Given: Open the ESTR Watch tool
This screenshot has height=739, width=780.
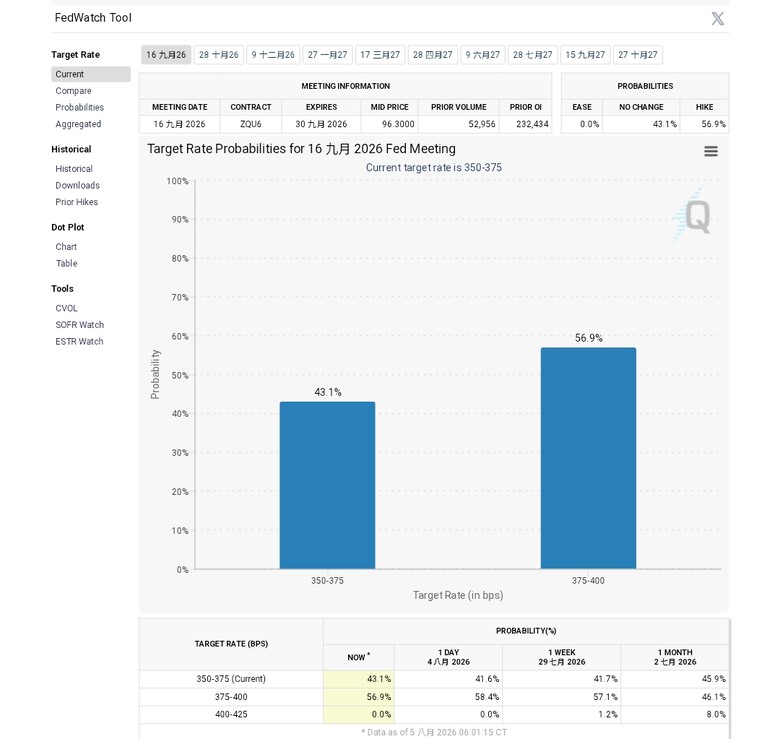Looking at the screenshot, I should 79,342.
